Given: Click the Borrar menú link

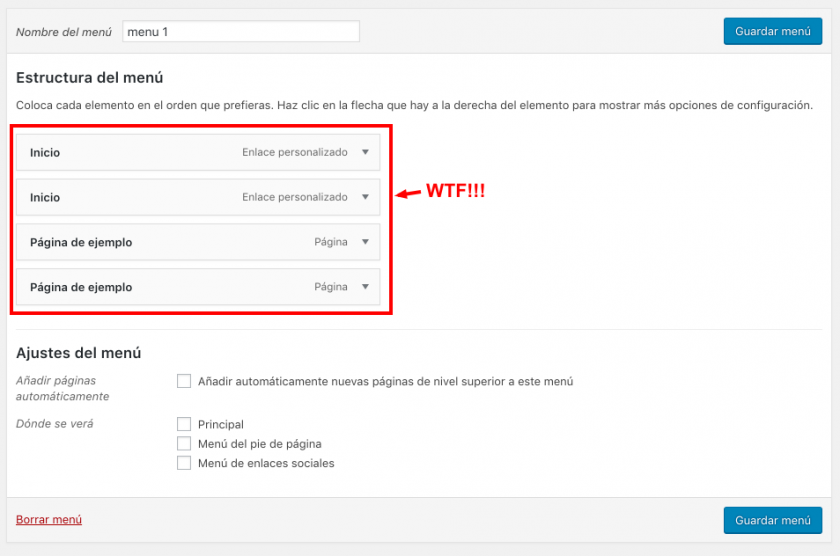Looking at the screenshot, I should (49, 520).
